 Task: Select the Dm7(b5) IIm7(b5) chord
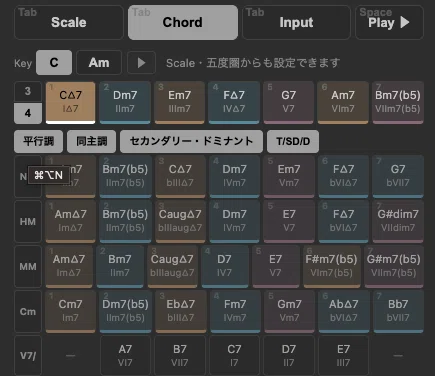[125, 311]
